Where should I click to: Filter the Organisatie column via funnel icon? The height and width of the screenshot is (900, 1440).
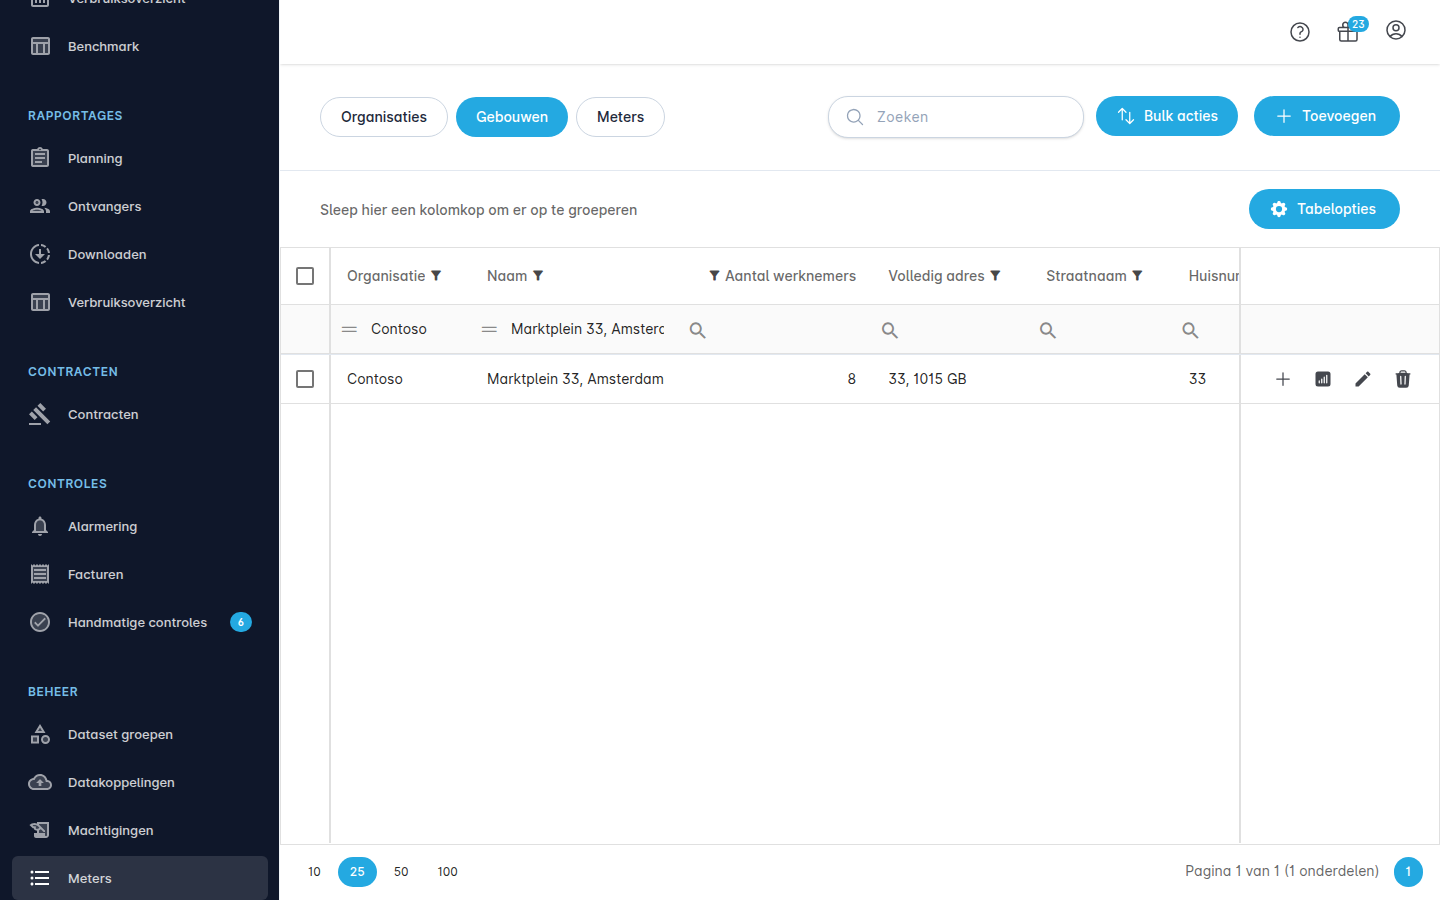436,276
